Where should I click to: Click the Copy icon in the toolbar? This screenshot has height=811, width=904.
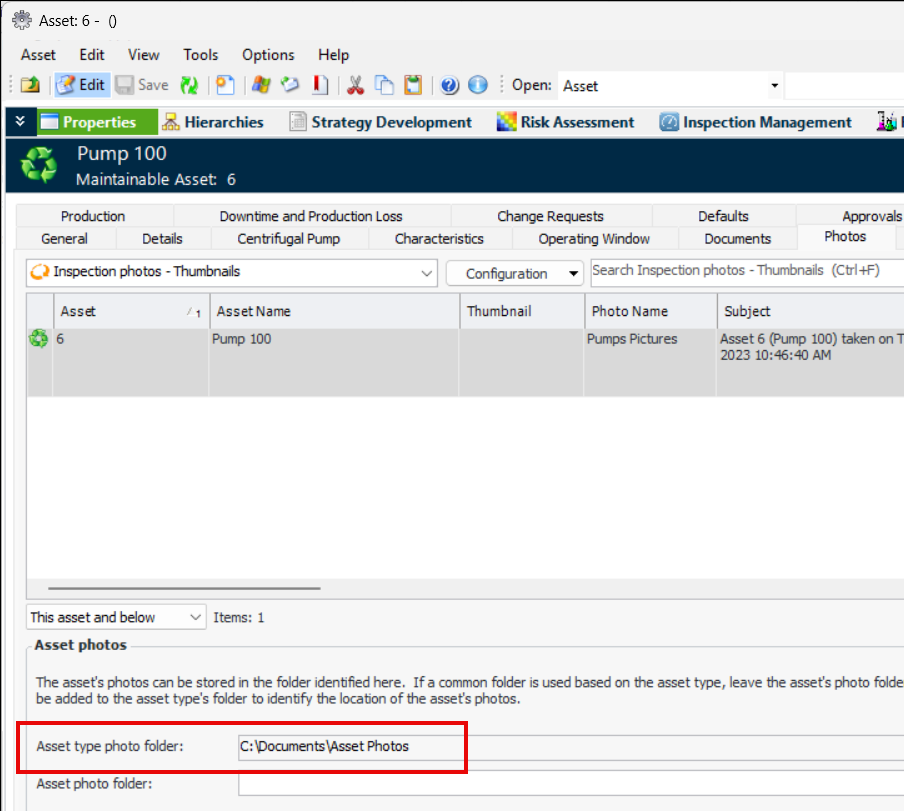(x=384, y=85)
